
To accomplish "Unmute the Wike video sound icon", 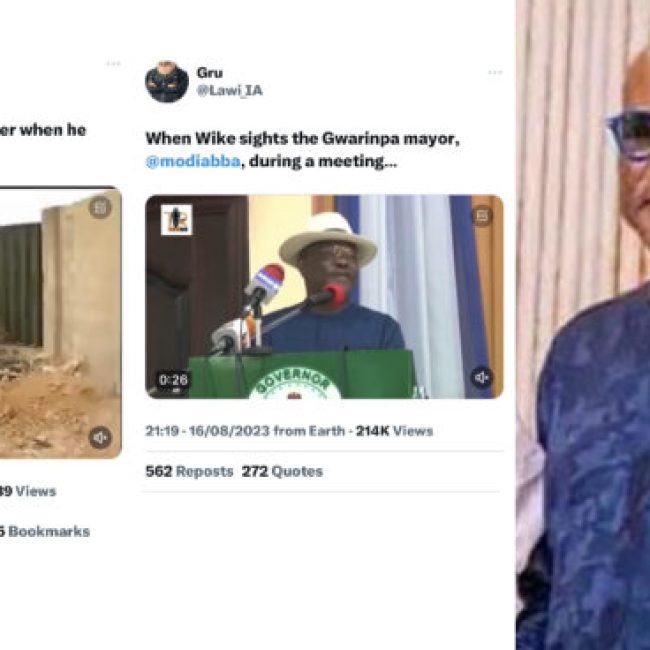I will pos(482,378).
